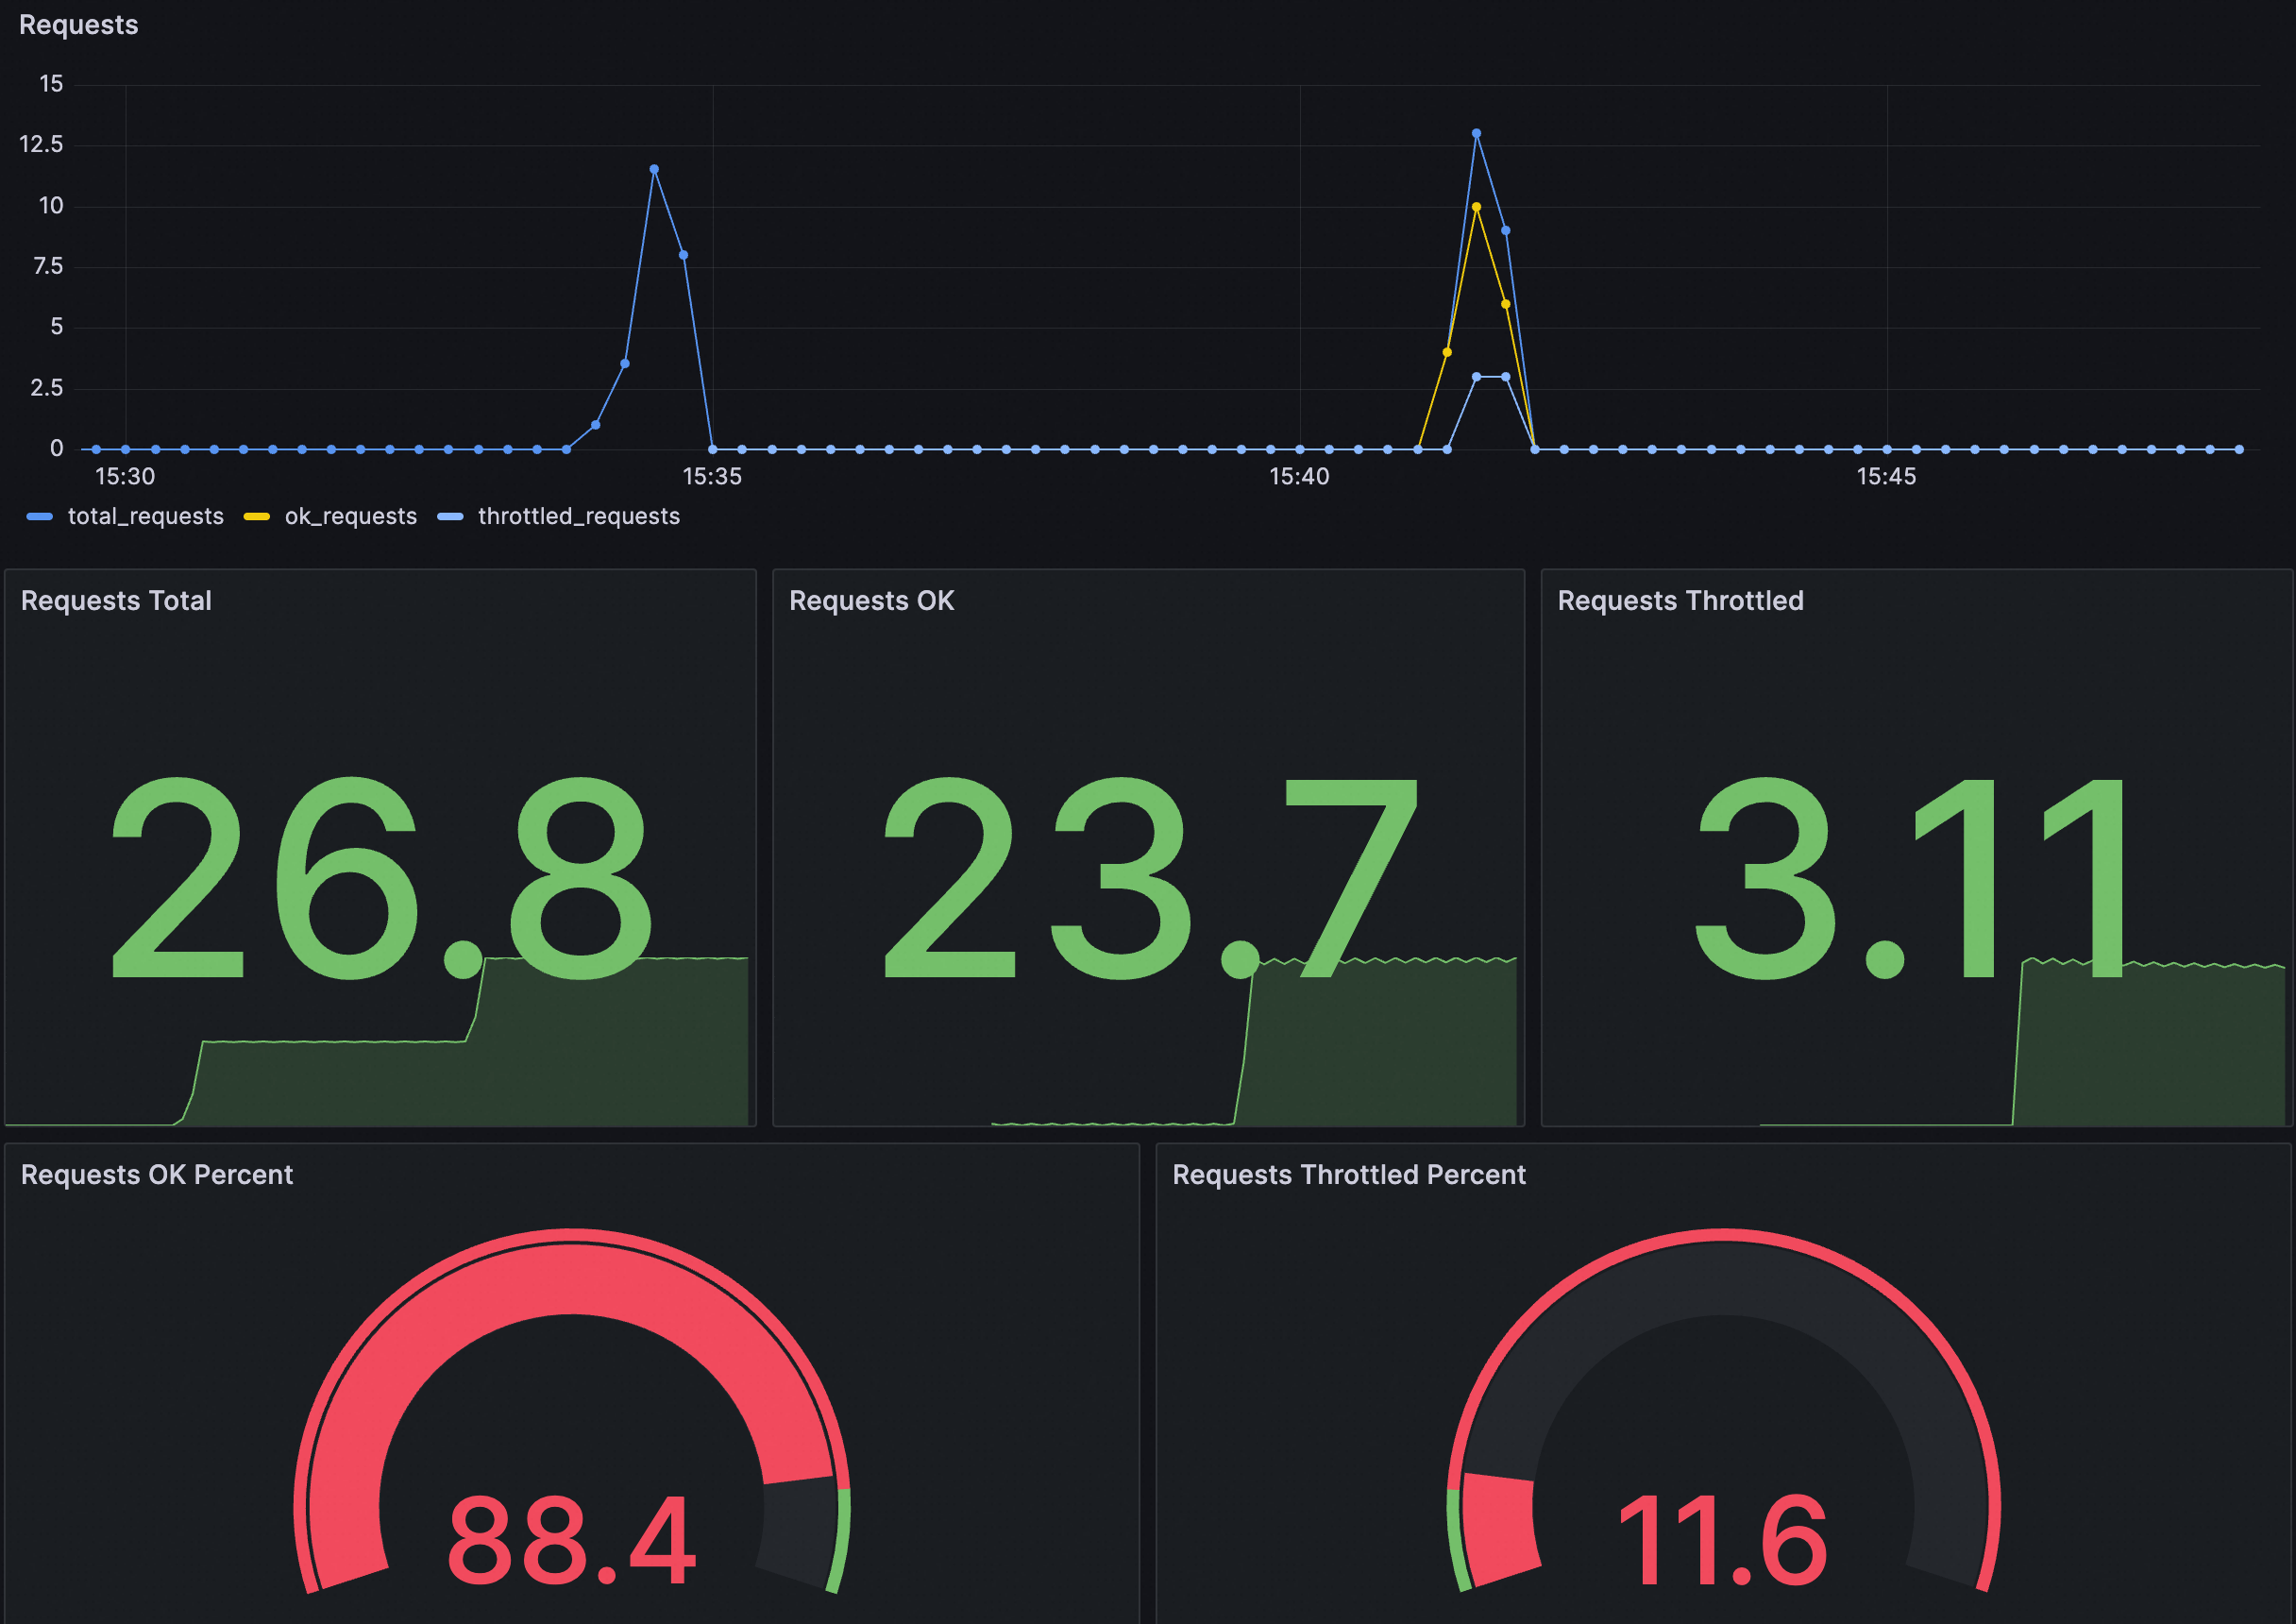This screenshot has width=2296, height=1624.
Task: Open the Requests OK panel title menu
Action: (871, 601)
